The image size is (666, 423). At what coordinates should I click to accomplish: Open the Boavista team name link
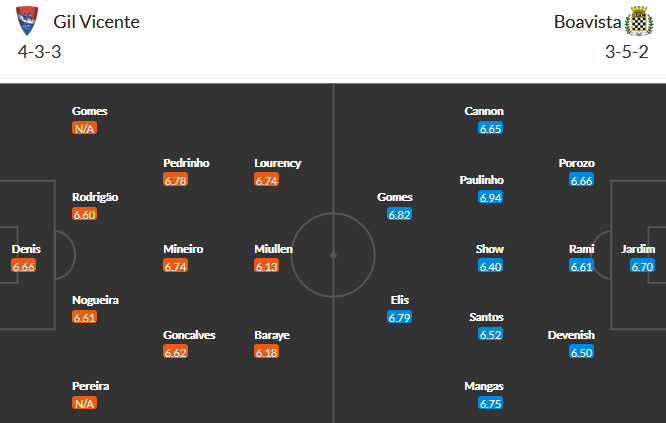pyautogui.click(x=587, y=22)
